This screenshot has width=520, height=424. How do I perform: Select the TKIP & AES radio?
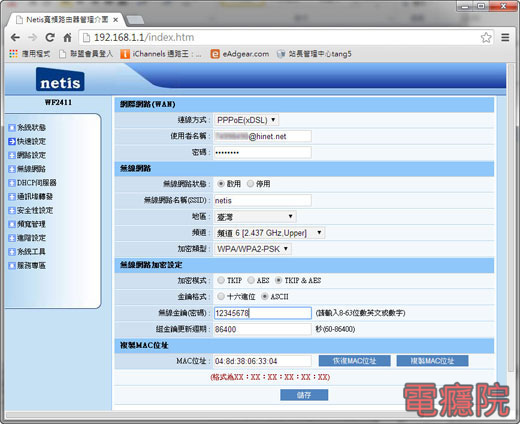click(278, 280)
